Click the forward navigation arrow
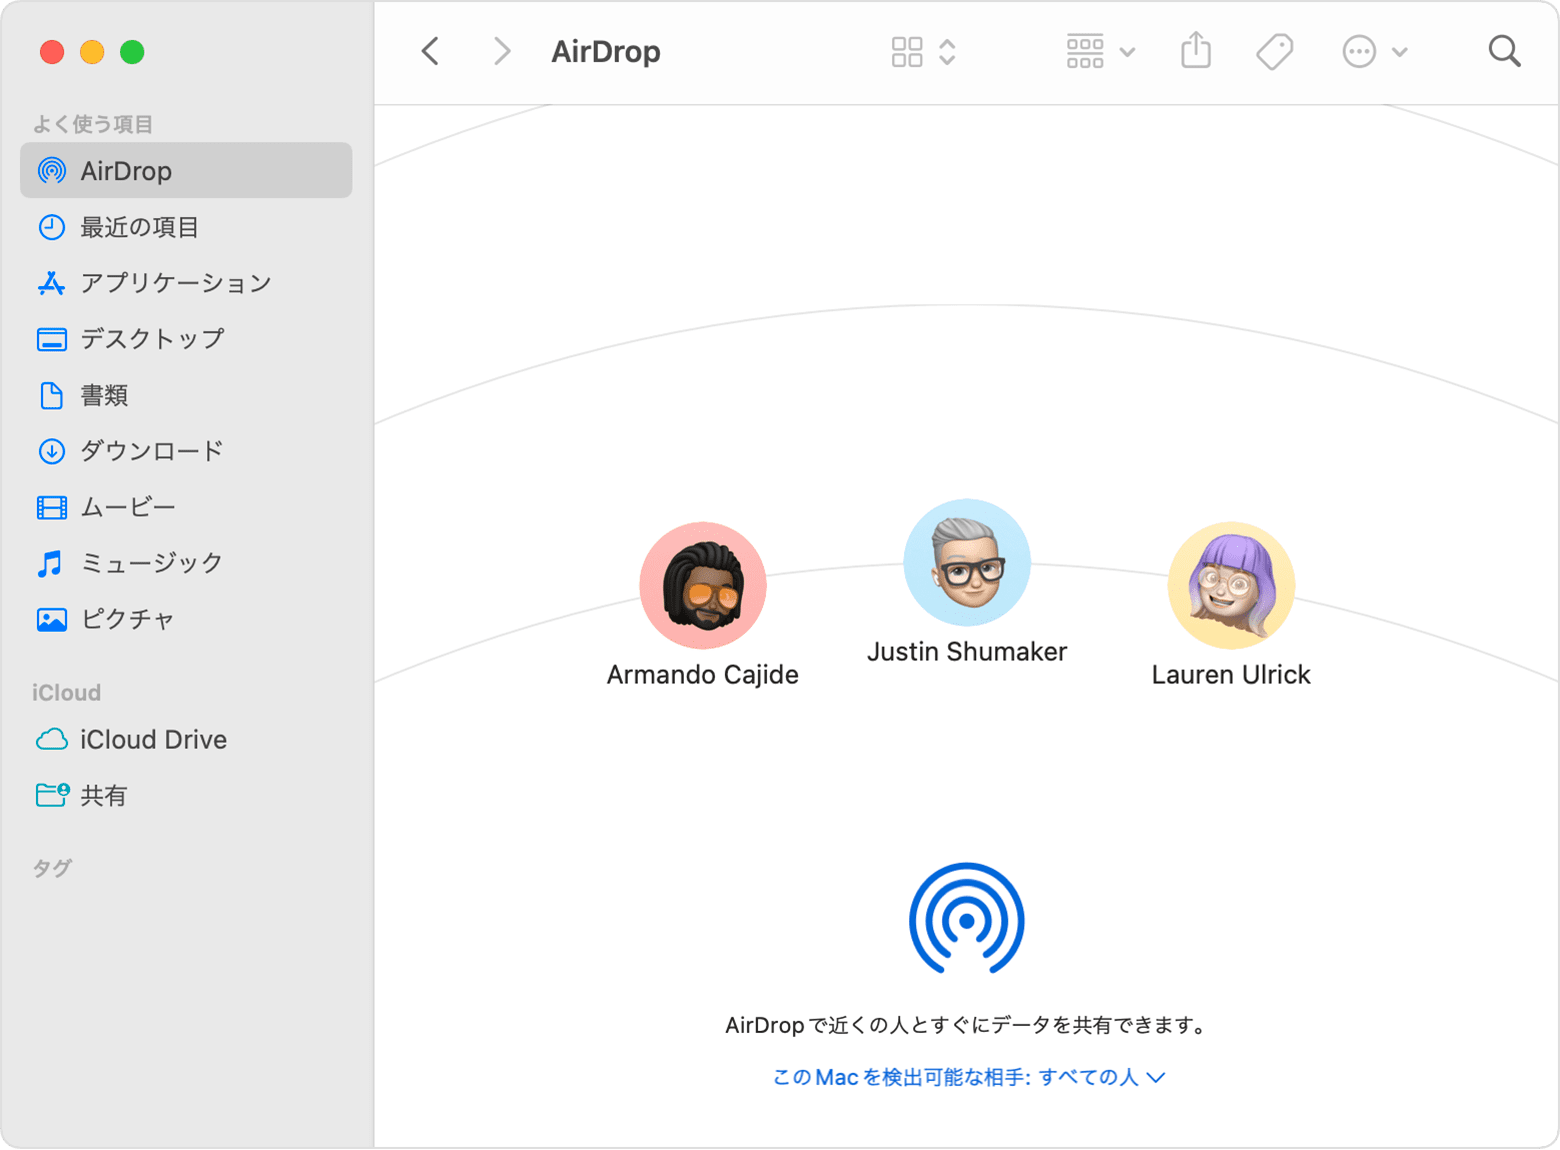Viewport: 1560px width, 1150px height. tap(500, 51)
